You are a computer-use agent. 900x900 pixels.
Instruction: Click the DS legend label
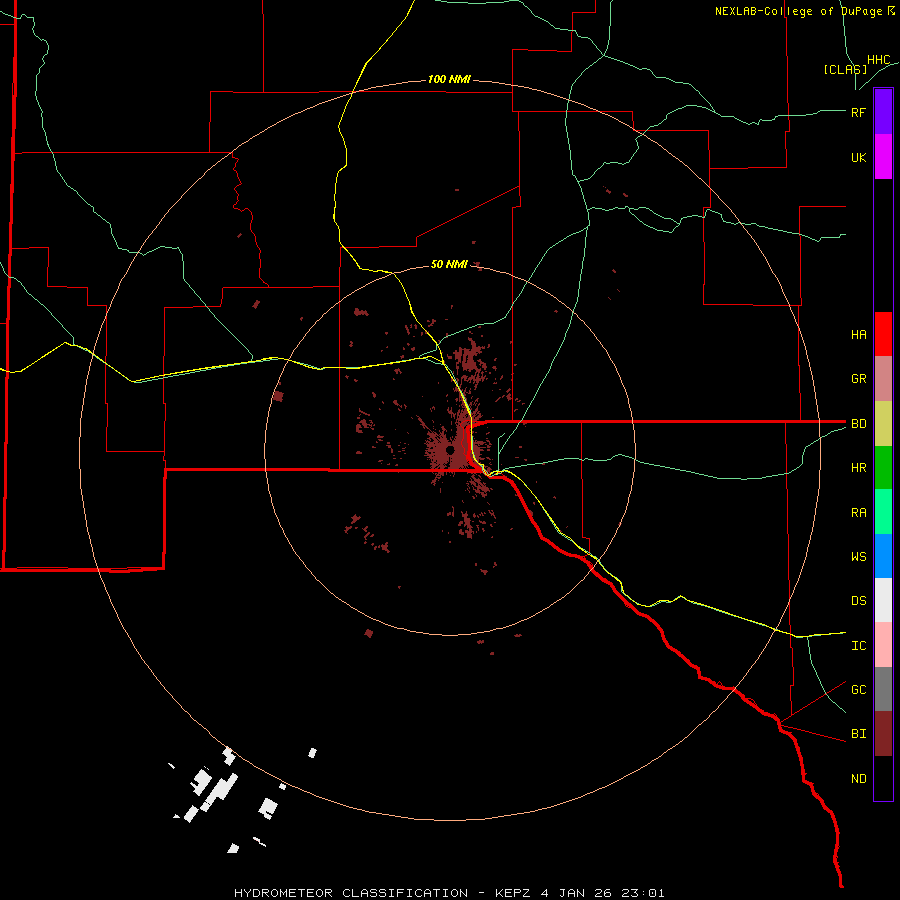858,600
